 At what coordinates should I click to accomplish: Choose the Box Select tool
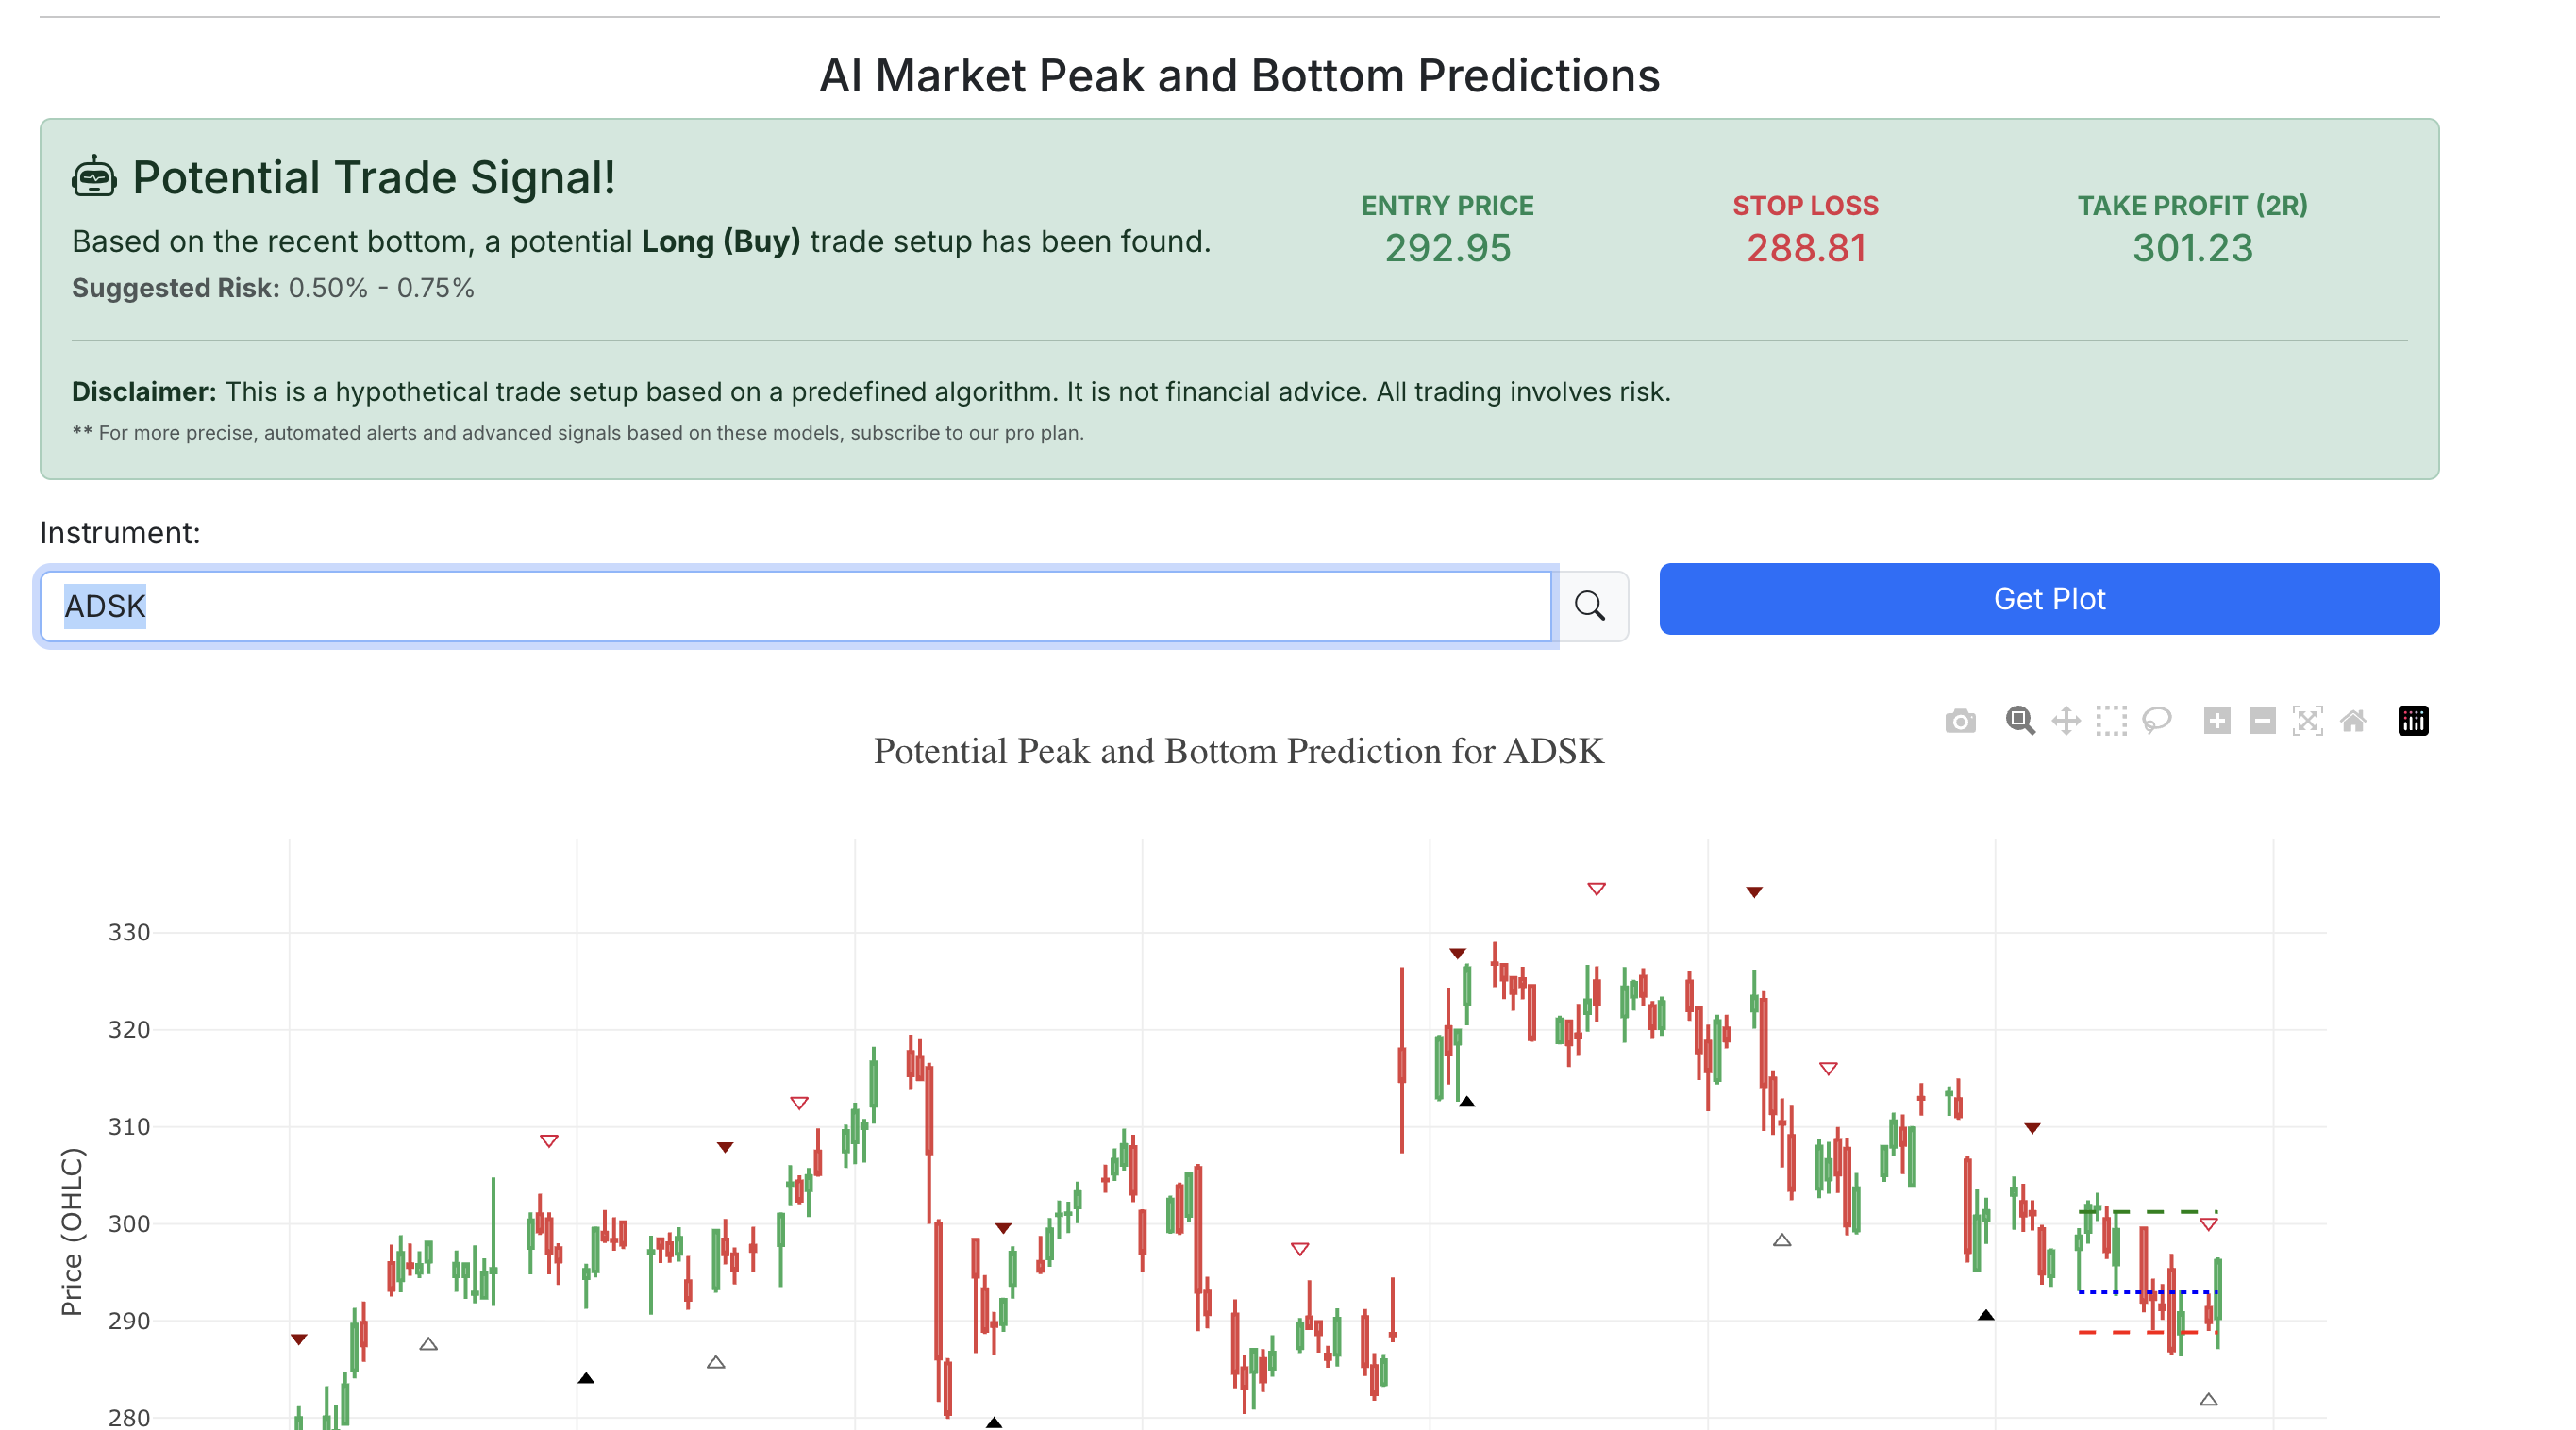pyautogui.click(x=2111, y=721)
